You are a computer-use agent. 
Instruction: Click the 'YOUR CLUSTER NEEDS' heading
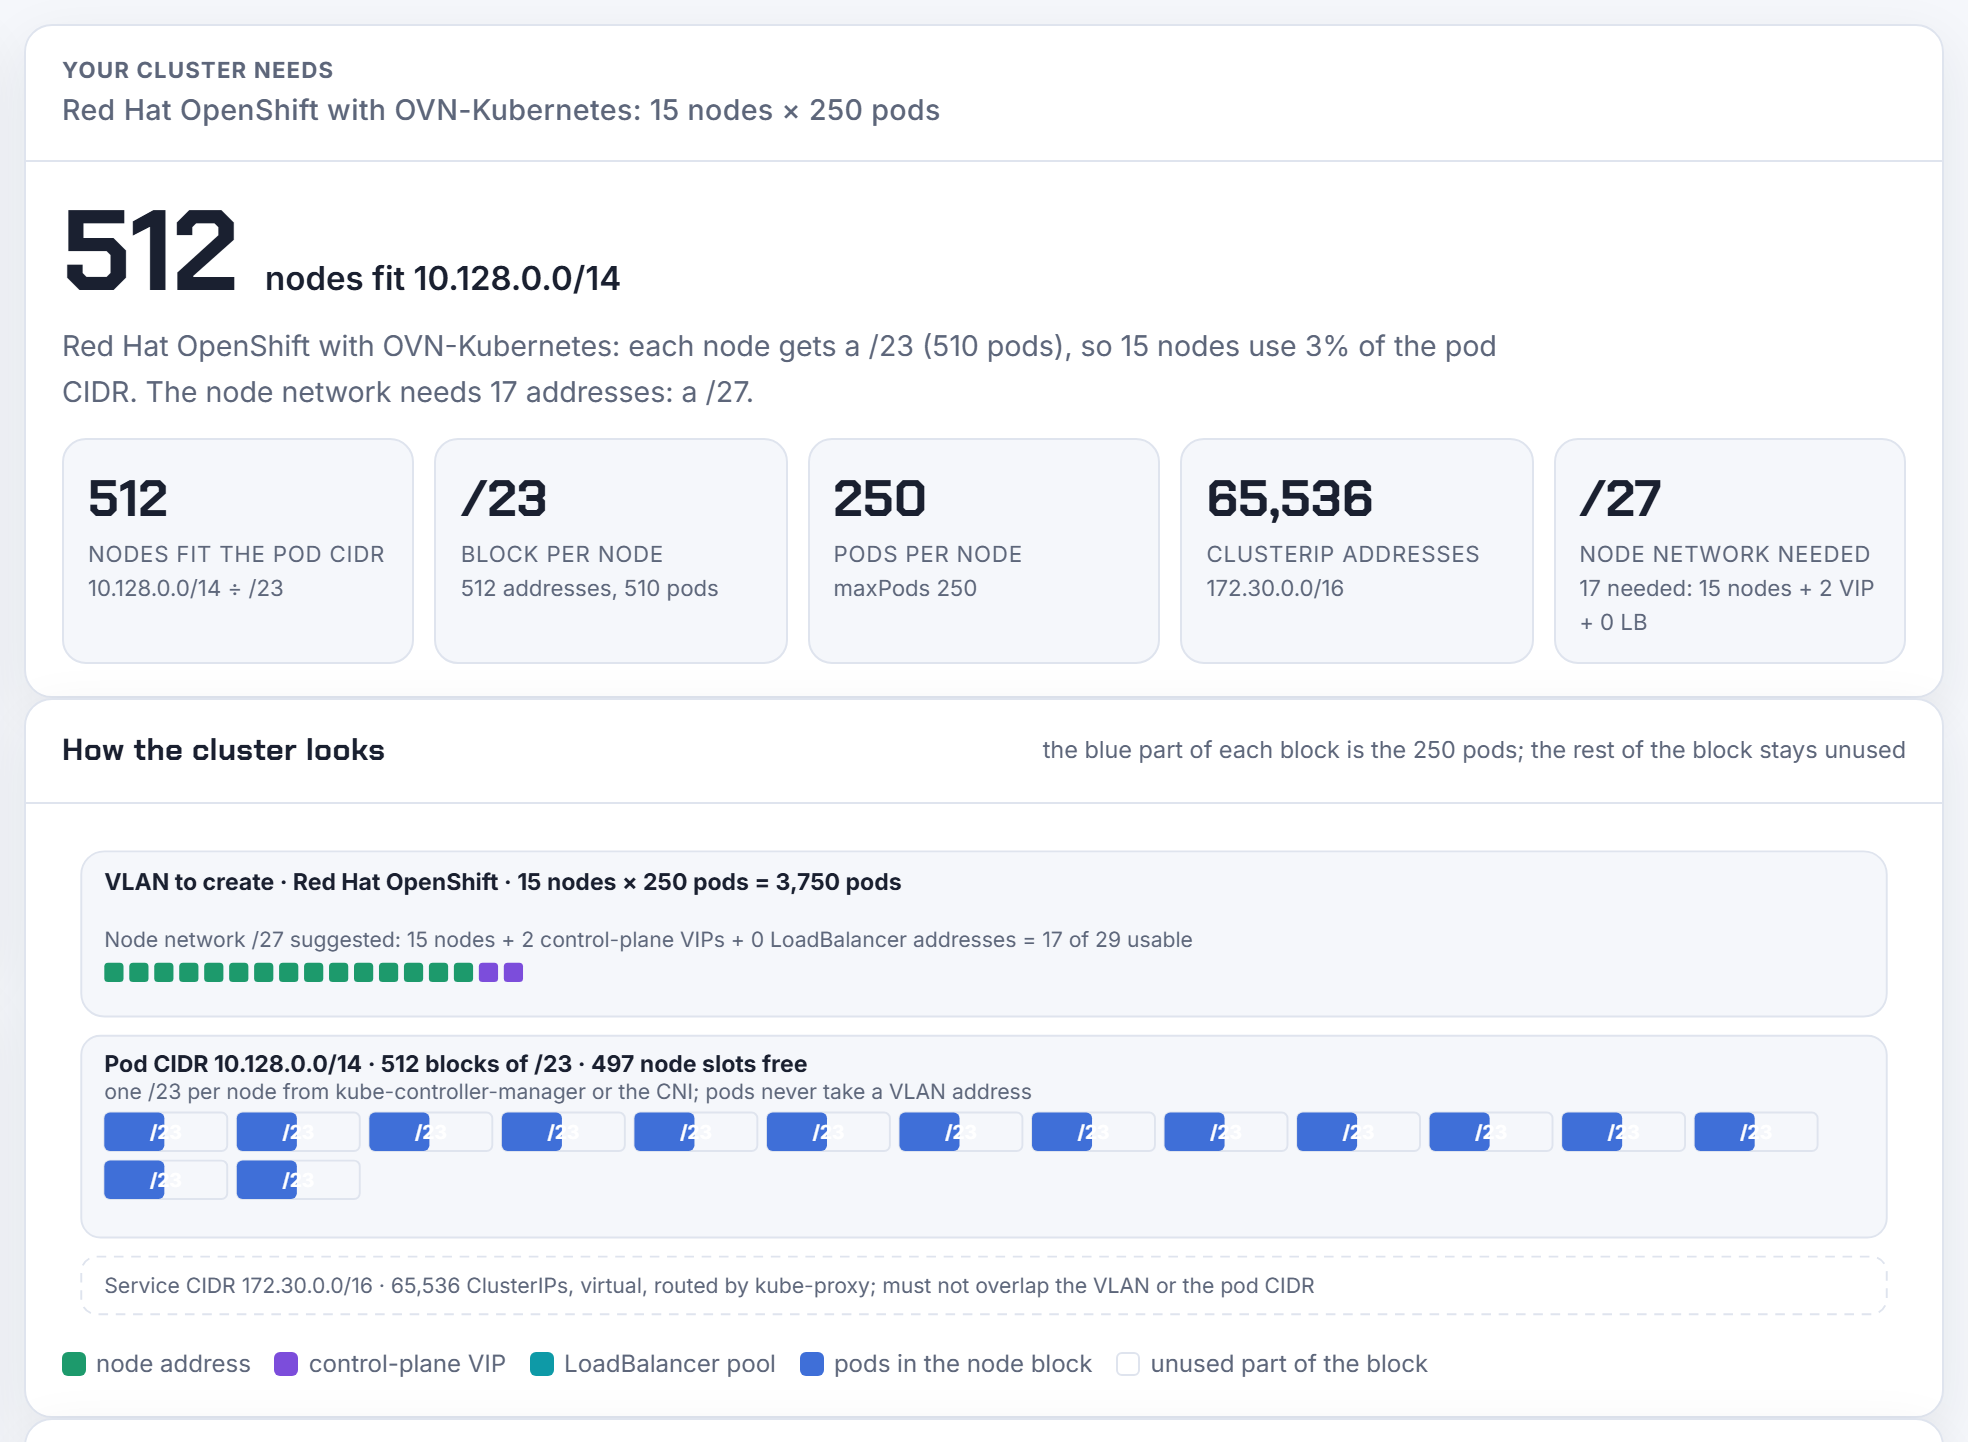point(198,70)
